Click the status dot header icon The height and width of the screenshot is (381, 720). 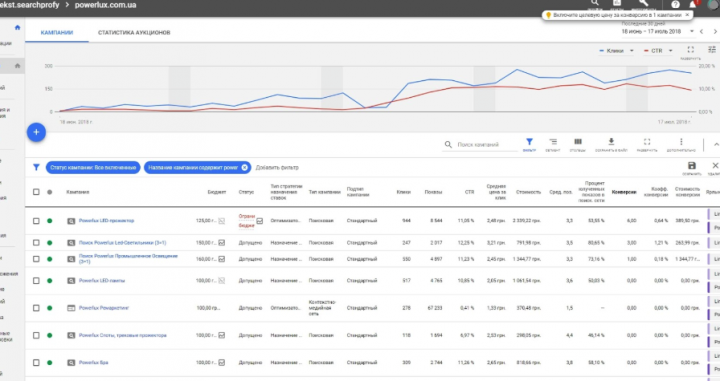point(50,192)
